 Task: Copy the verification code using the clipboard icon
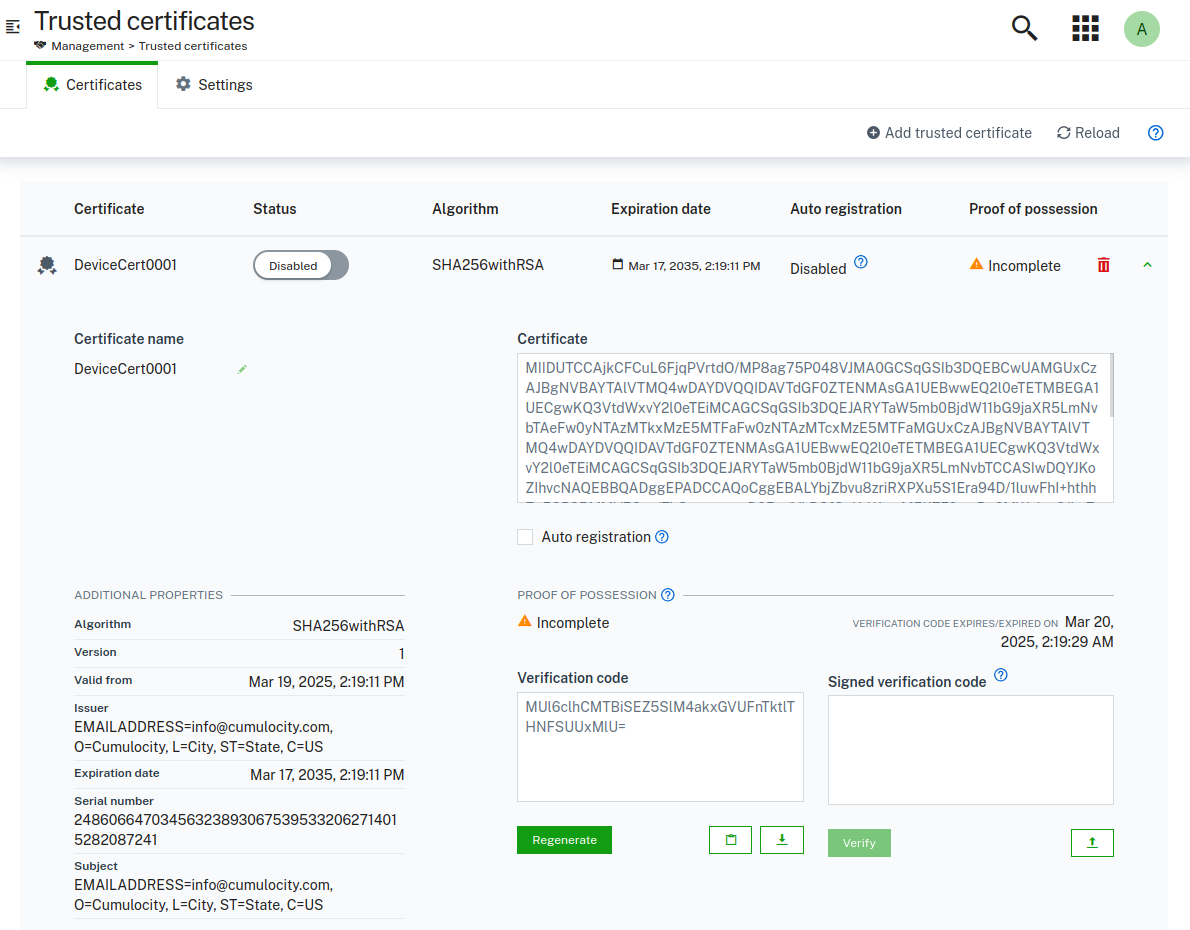click(730, 839)
